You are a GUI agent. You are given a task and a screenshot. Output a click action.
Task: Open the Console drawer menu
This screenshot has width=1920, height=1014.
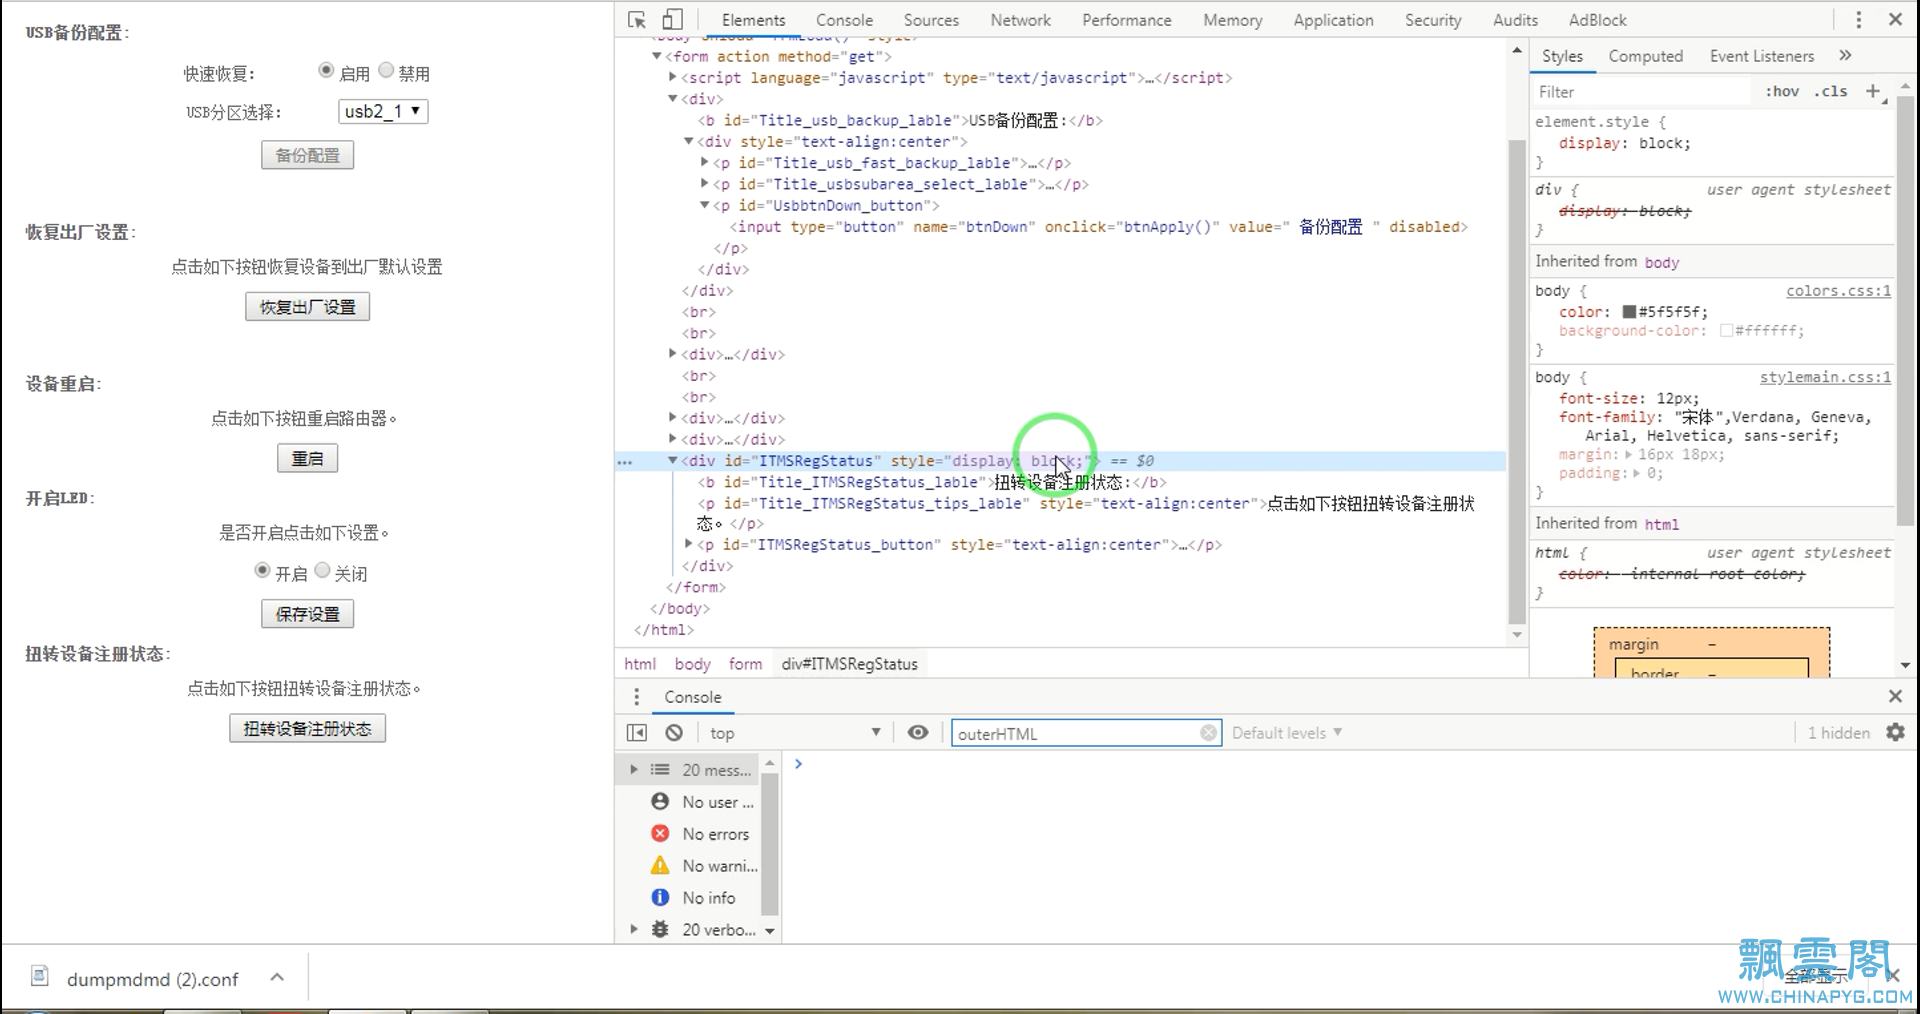tap(636, 697)
